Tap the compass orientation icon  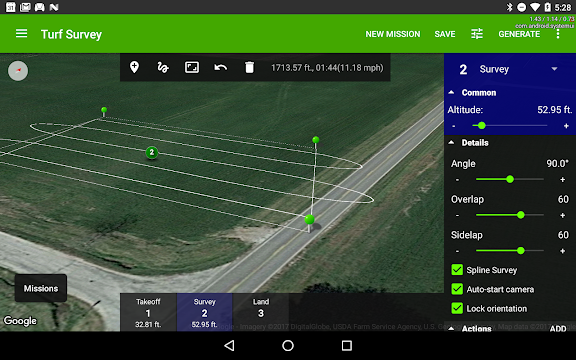18,71
